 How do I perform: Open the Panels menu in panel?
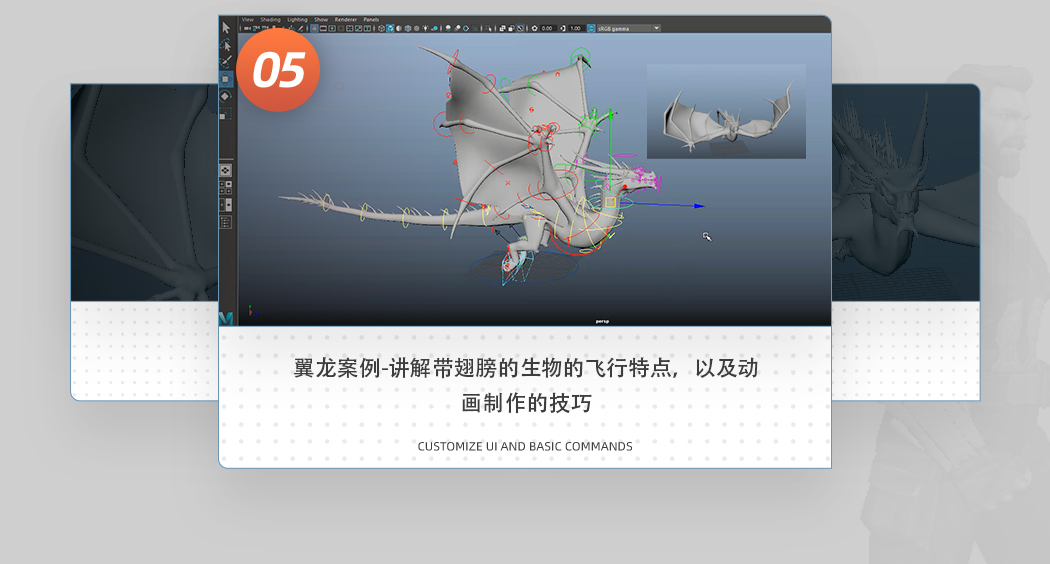click(x=371, y=19)
